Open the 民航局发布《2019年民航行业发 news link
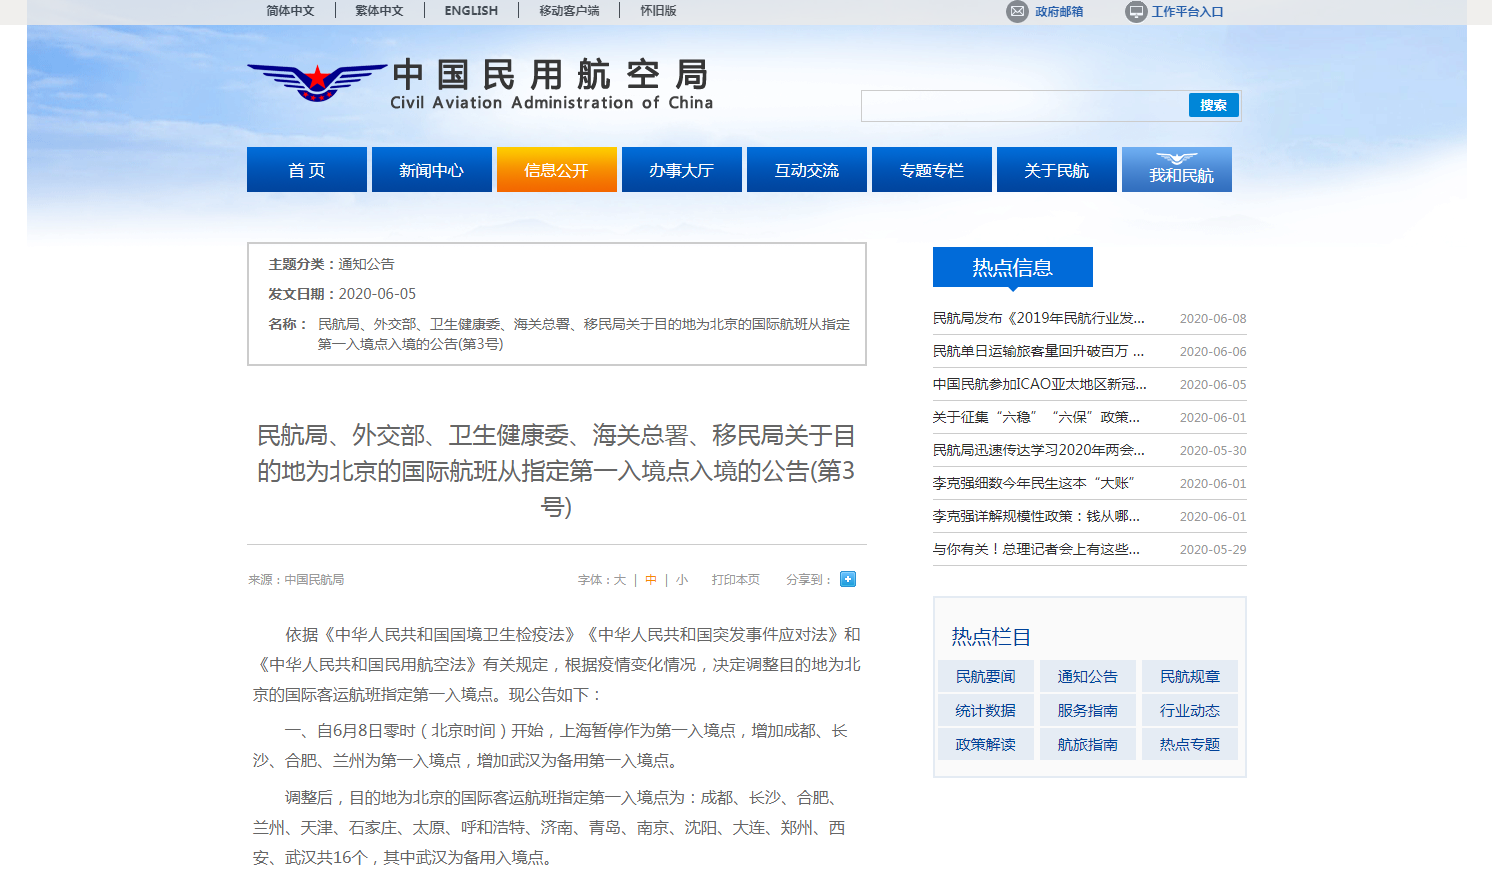Viewport: 1492px width, 873px height. [1038, 318]
